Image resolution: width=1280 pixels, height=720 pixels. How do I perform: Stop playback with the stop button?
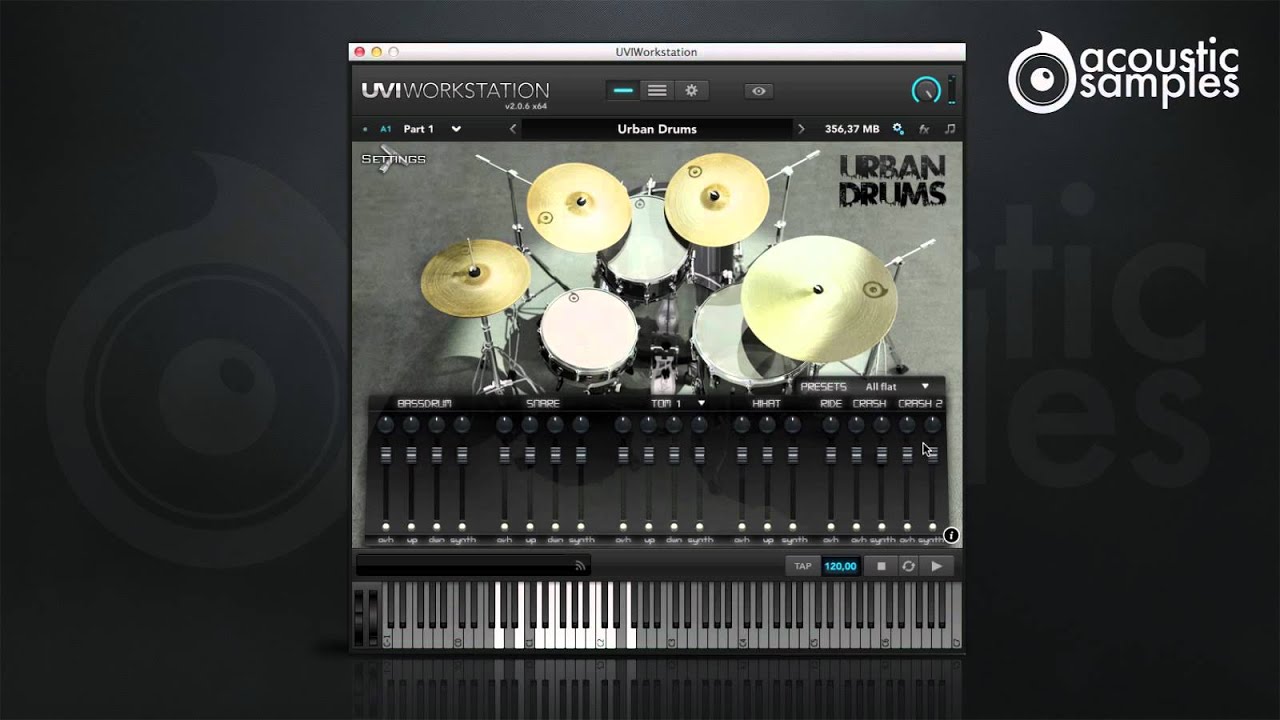coord(881,566)
